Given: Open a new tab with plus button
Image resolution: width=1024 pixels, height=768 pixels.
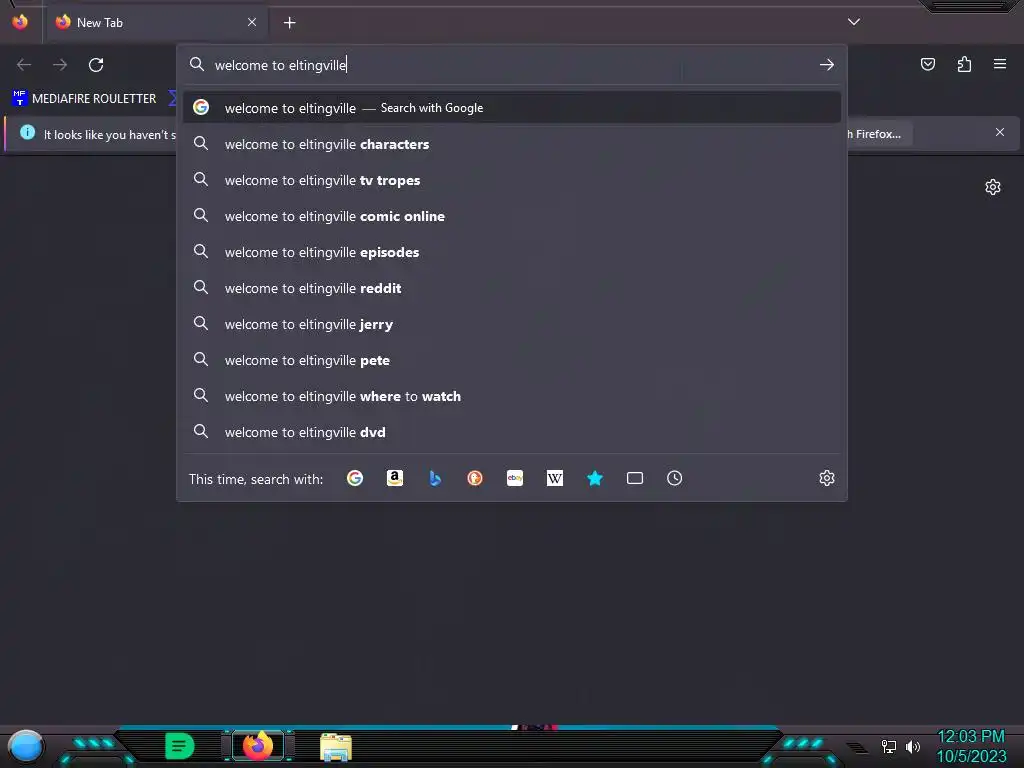Looking at the screenshot, I should point(289,23).
